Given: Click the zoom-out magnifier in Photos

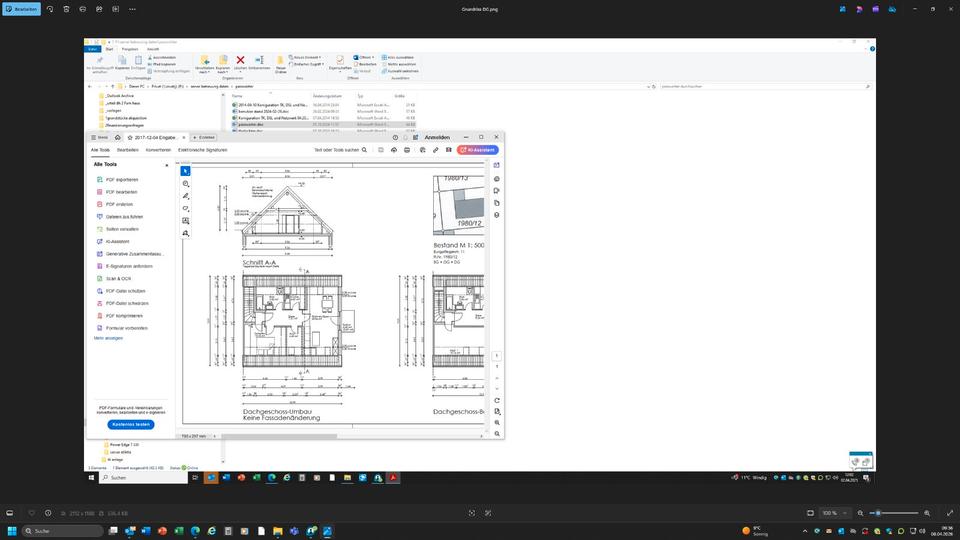Looking at the screenshot, I should [860, 513].
